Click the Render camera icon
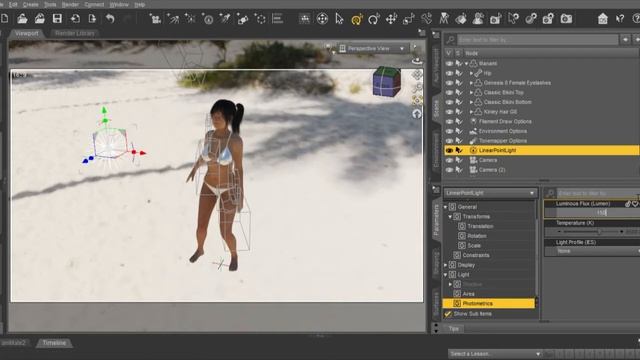The image size is (640, 360). (566, 19)
